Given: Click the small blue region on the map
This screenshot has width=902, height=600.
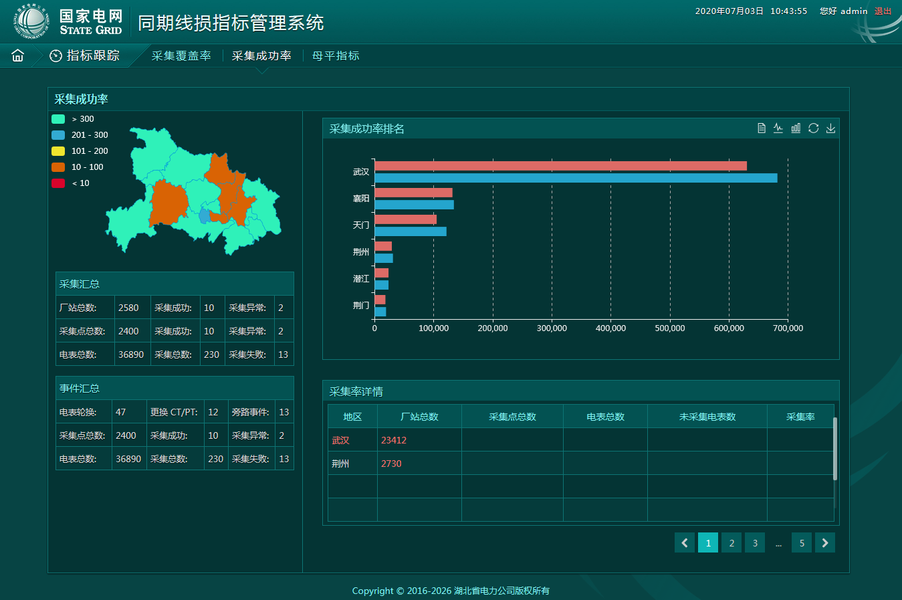Looking at the screenshot, I should 204,216.
